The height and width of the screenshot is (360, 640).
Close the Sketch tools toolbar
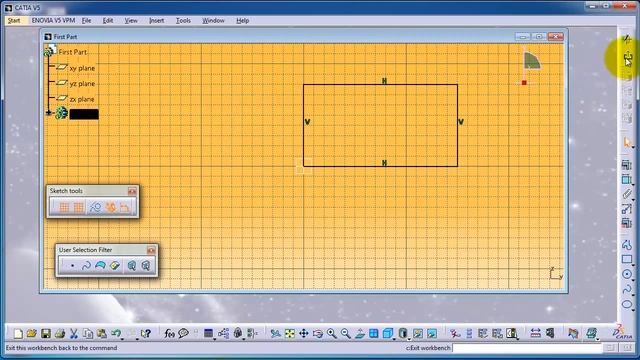click(132, 191)
